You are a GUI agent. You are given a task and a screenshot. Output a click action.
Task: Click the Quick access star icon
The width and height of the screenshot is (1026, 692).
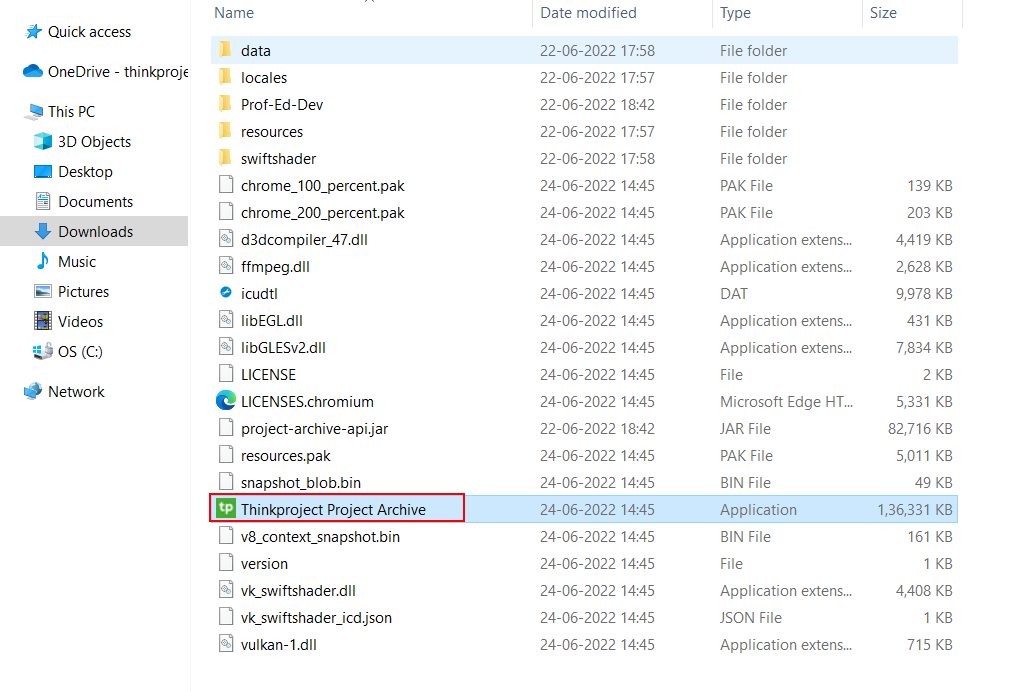(33, 32)
